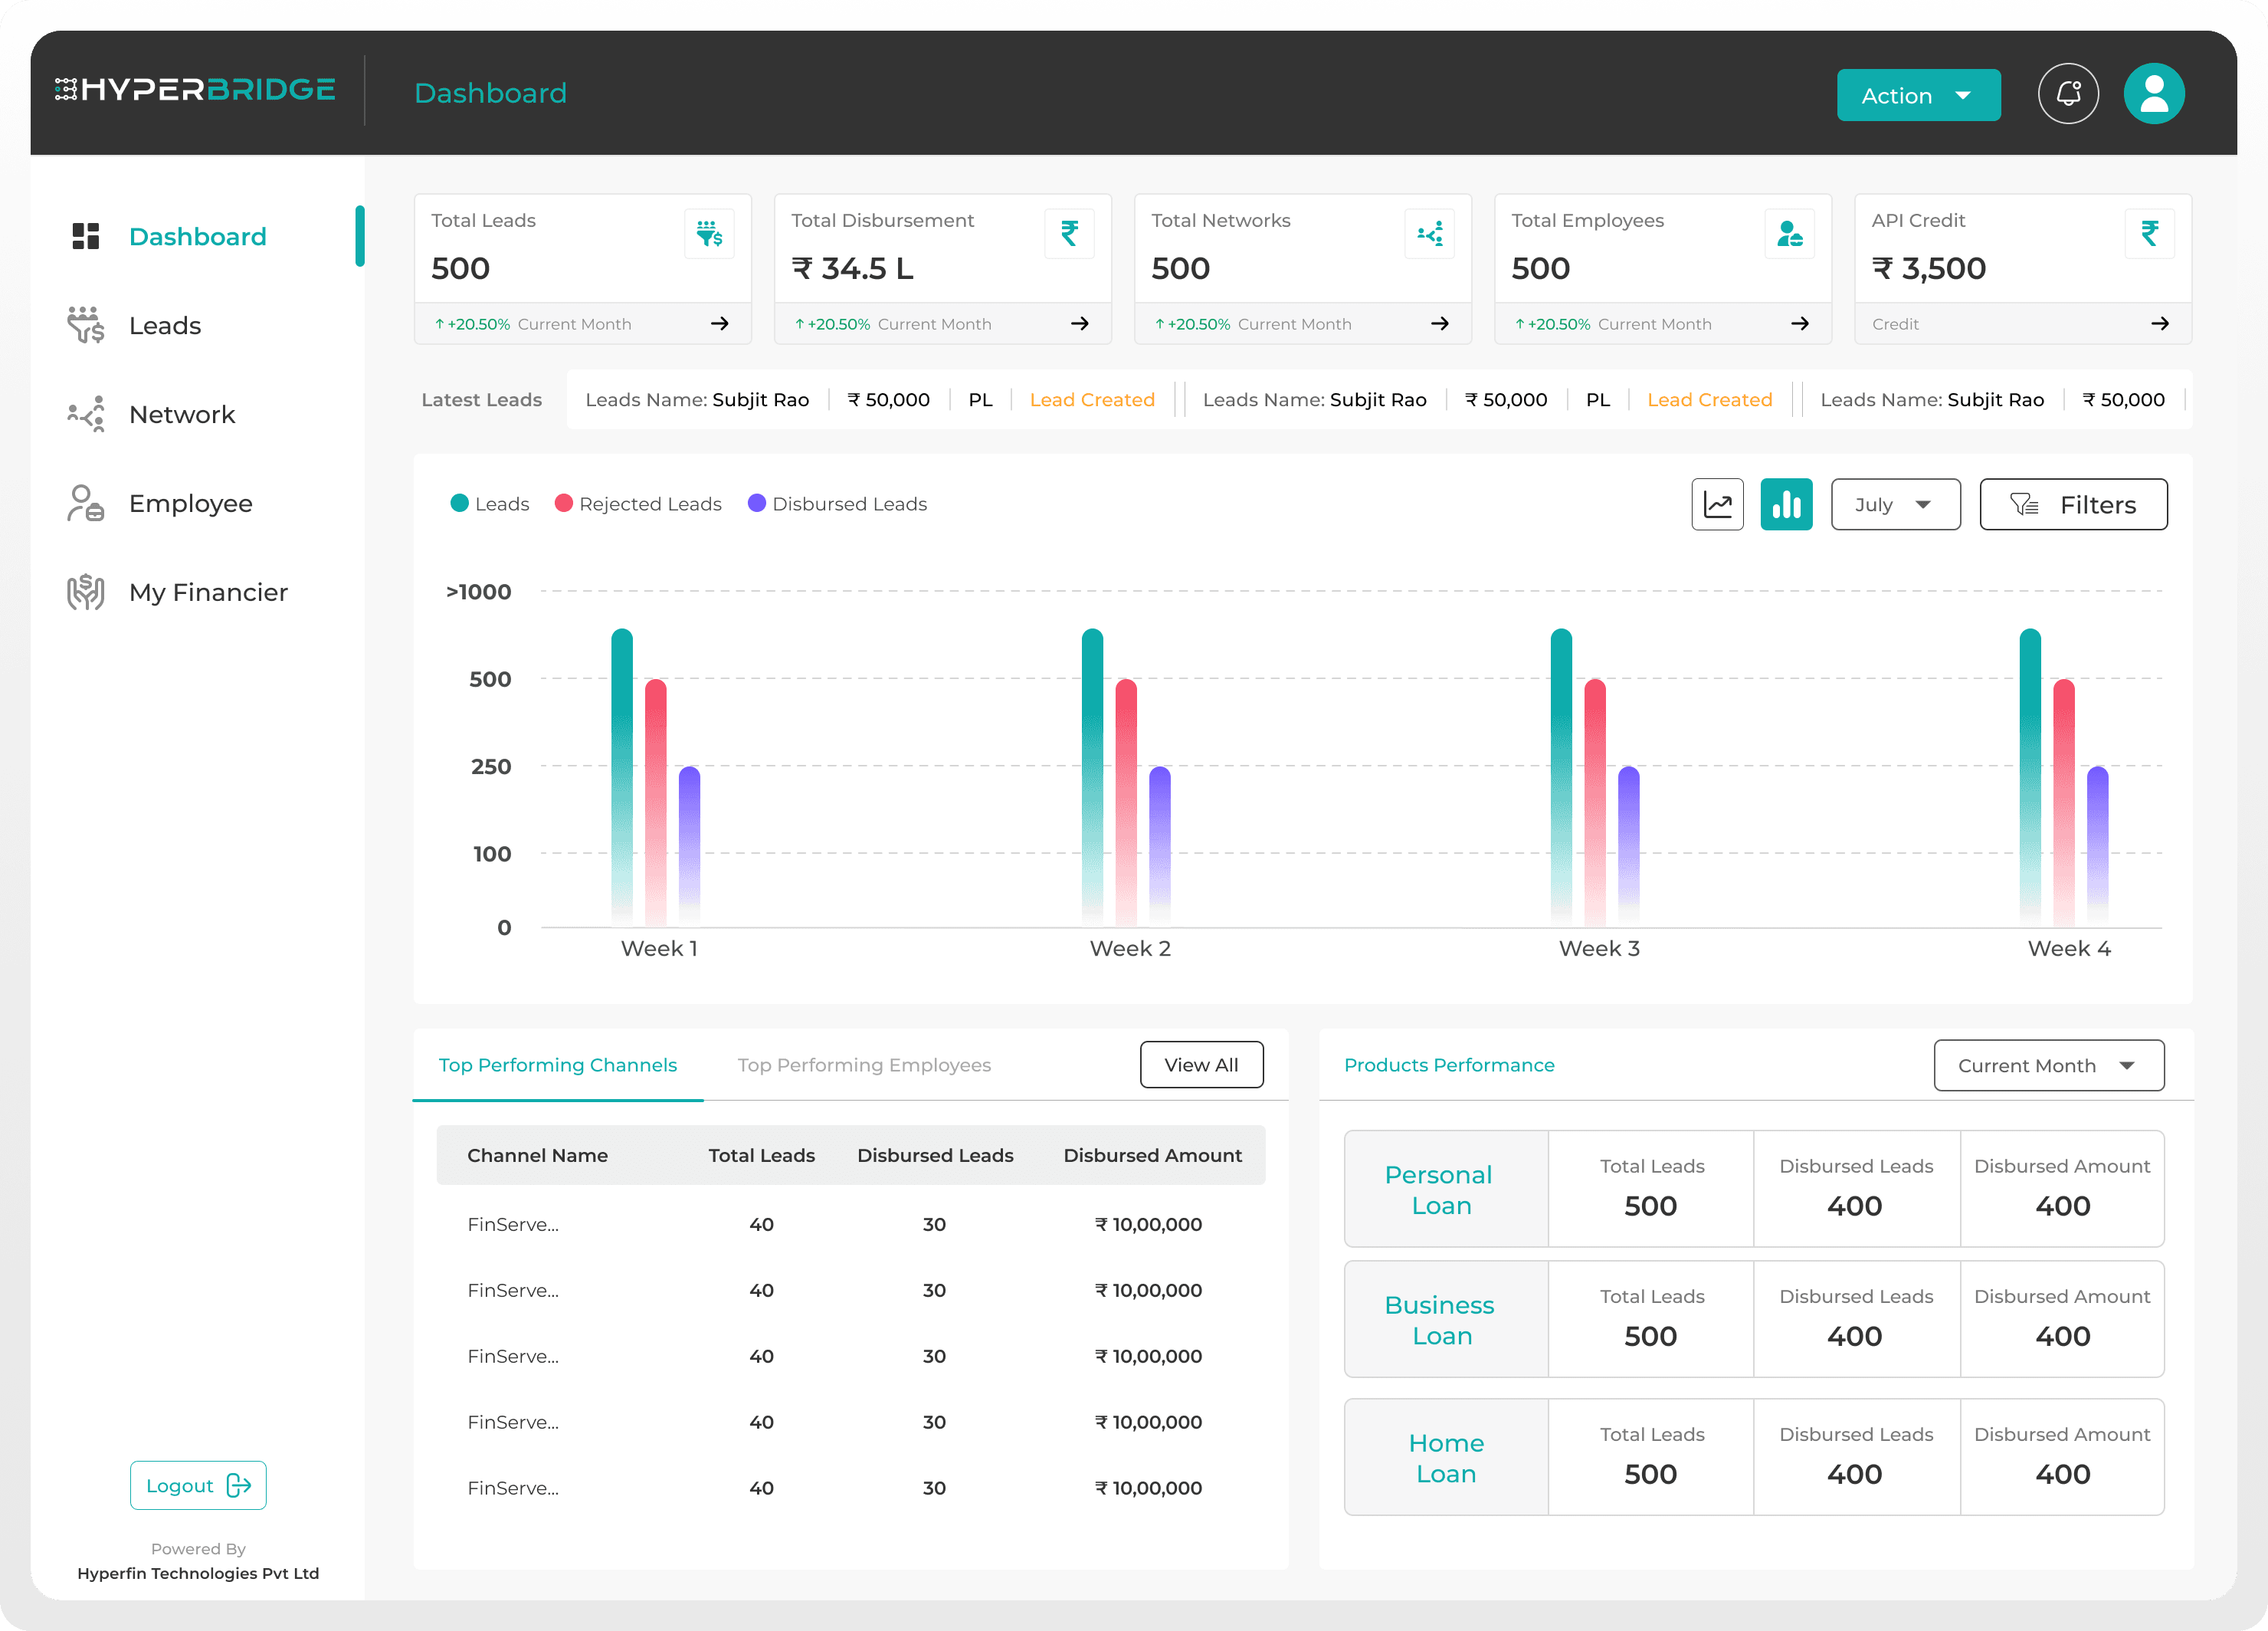Click the purple Disbursed Leads legend swatch
The image size is (2268, 1631).
click(757, 504)
